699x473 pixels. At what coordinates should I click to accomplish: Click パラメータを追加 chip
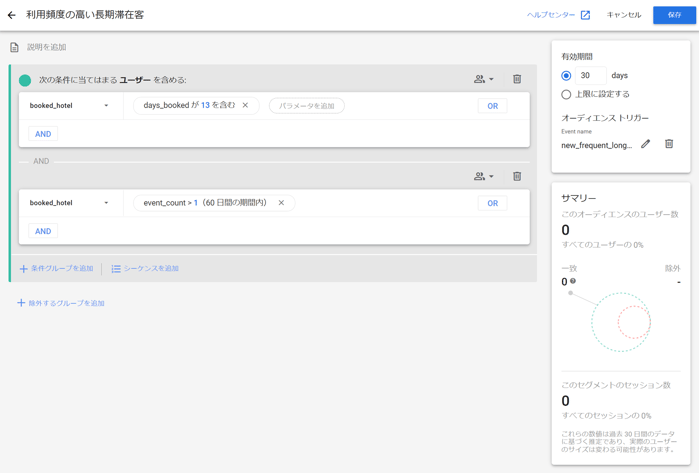click(307, 106)
